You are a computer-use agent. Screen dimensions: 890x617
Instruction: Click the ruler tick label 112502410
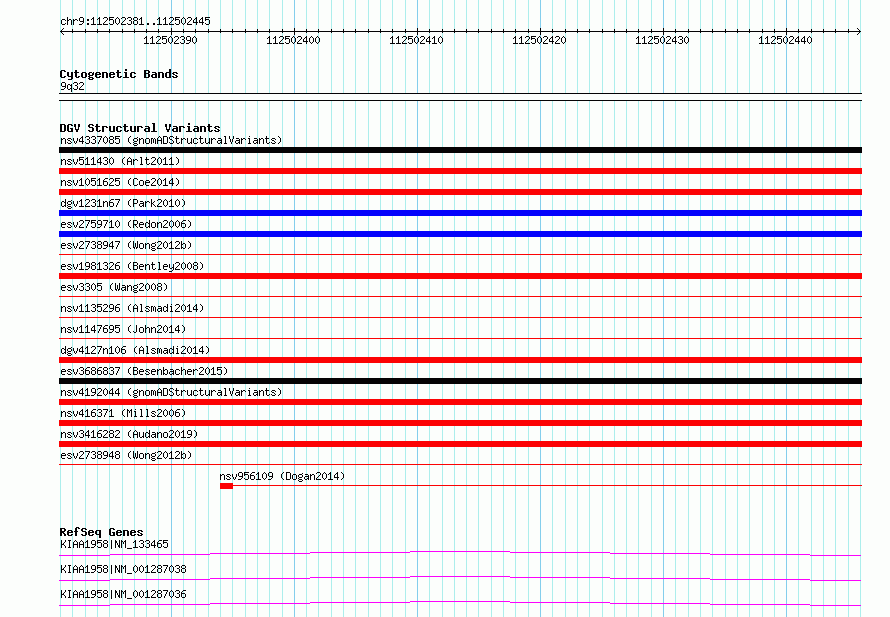tap(416, 40)
